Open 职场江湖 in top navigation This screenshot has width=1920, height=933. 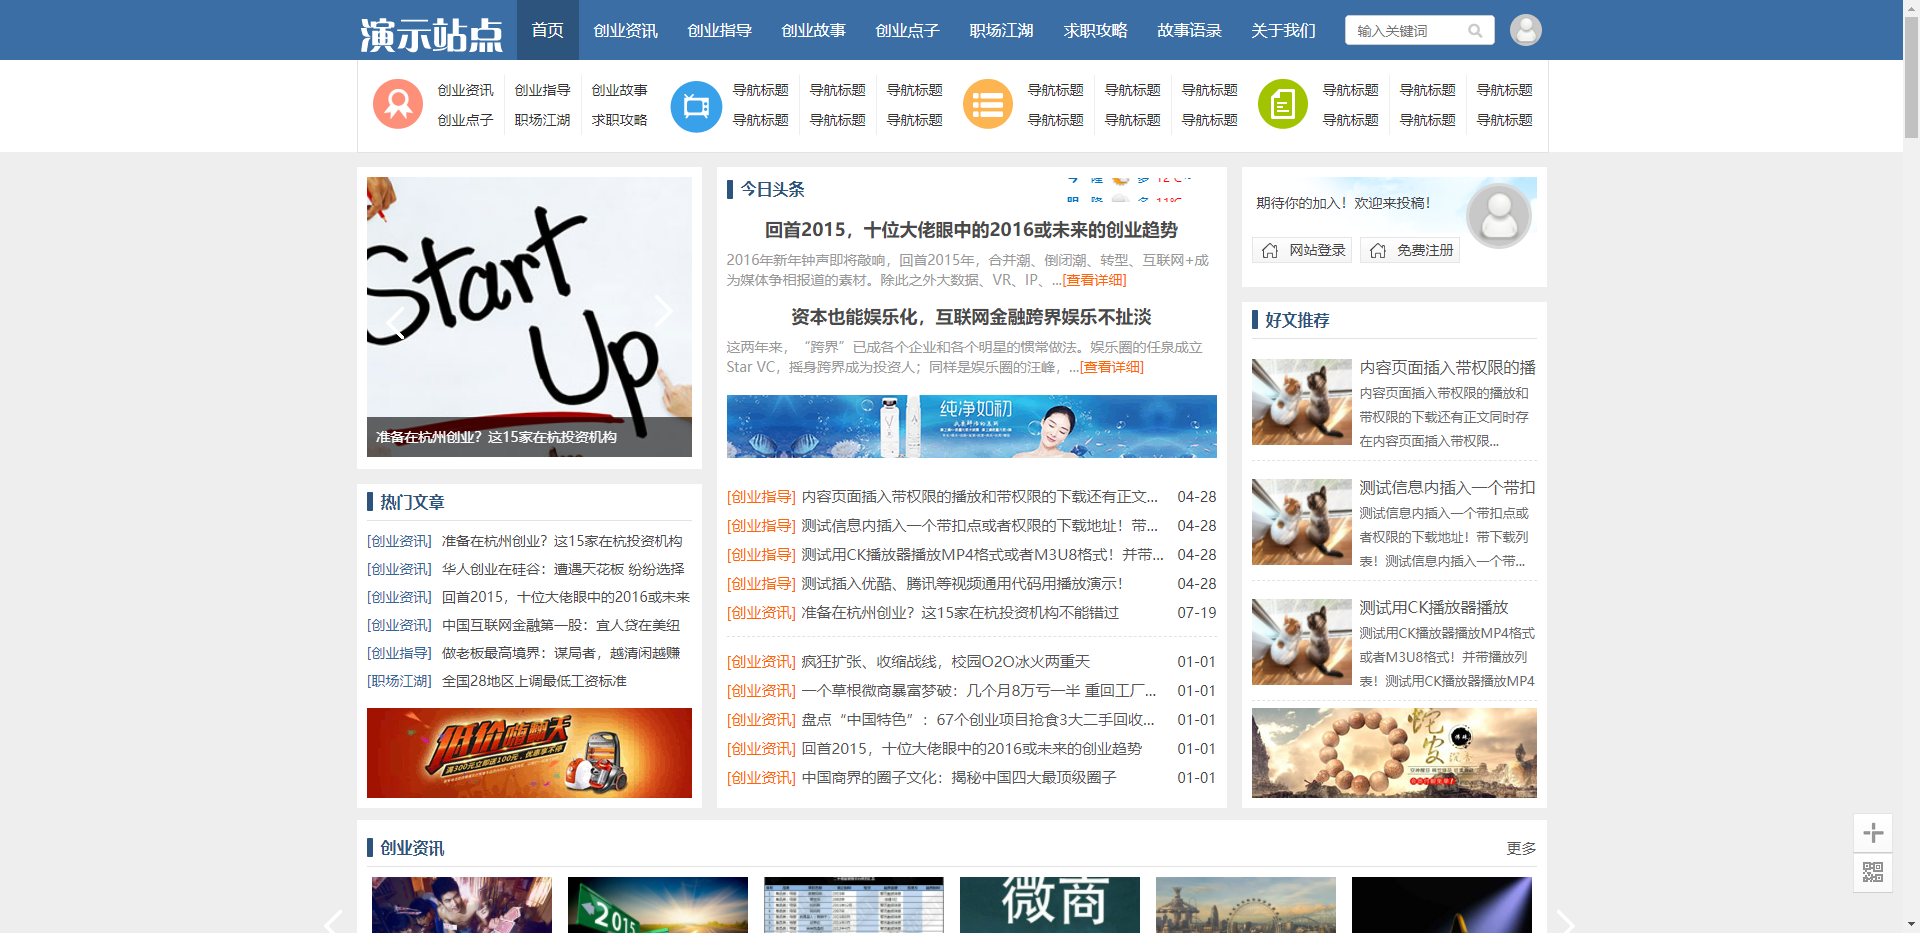(x=1001, y=30)
